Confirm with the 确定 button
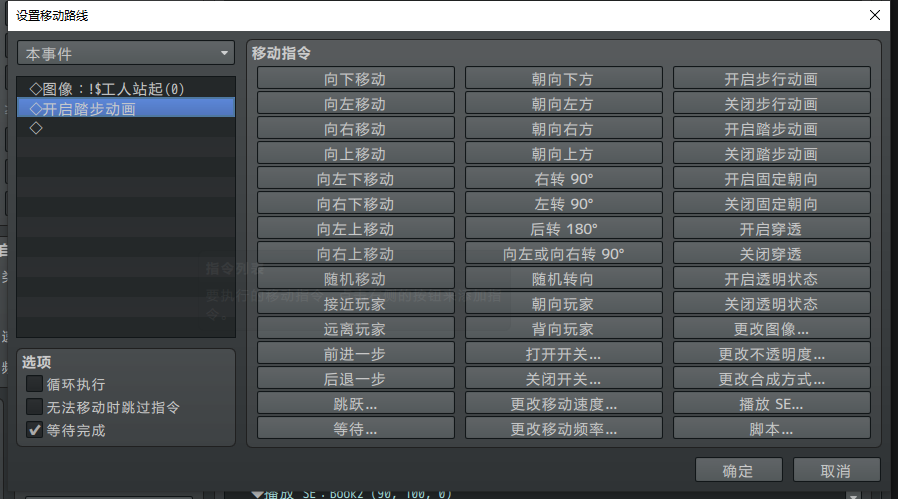Viewport: 898px width, 499px height. pos(738,470)
